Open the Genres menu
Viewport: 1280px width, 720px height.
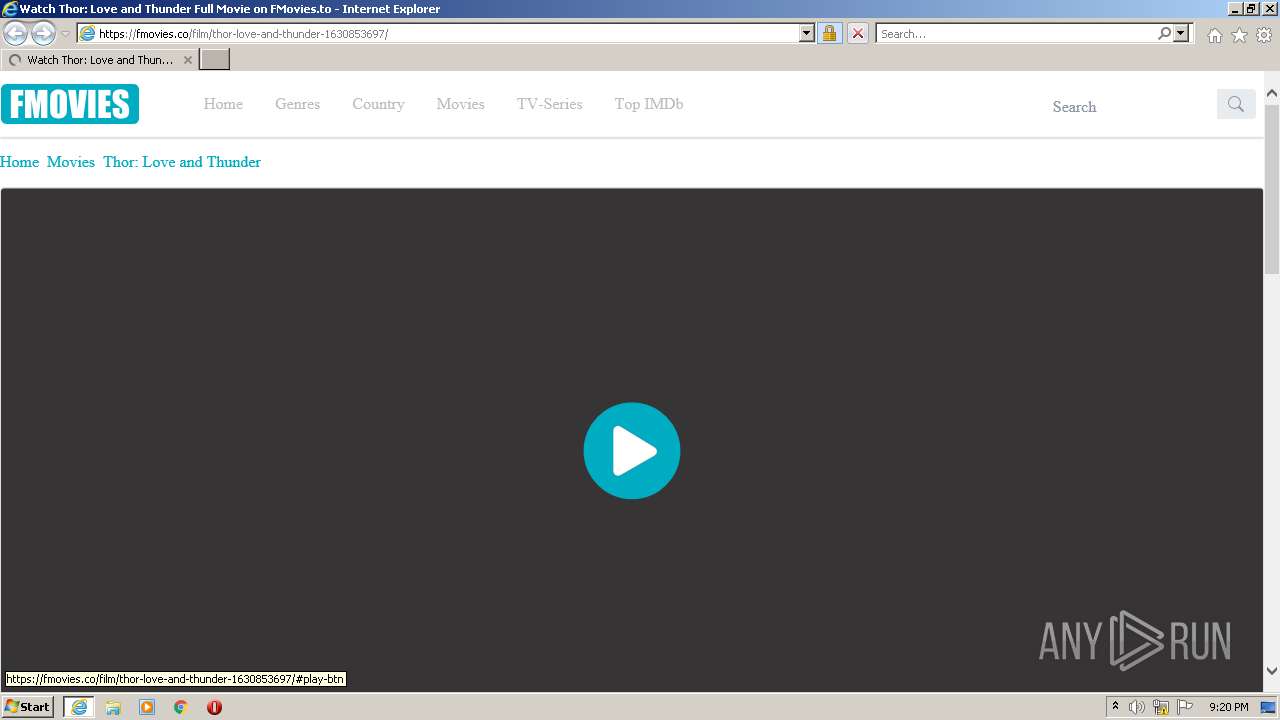click(298, 104)
